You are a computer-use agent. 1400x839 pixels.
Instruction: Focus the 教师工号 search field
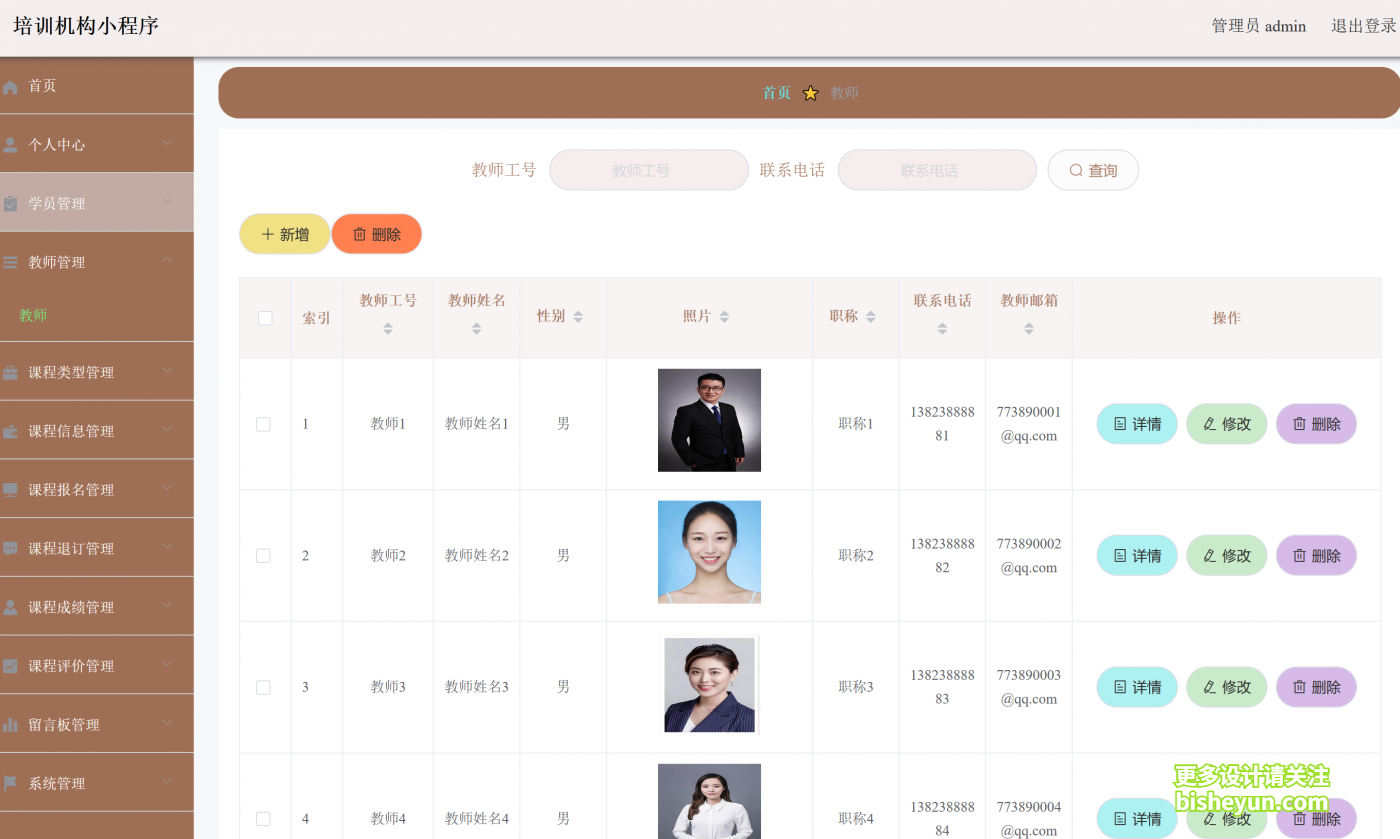click(649, 170)
